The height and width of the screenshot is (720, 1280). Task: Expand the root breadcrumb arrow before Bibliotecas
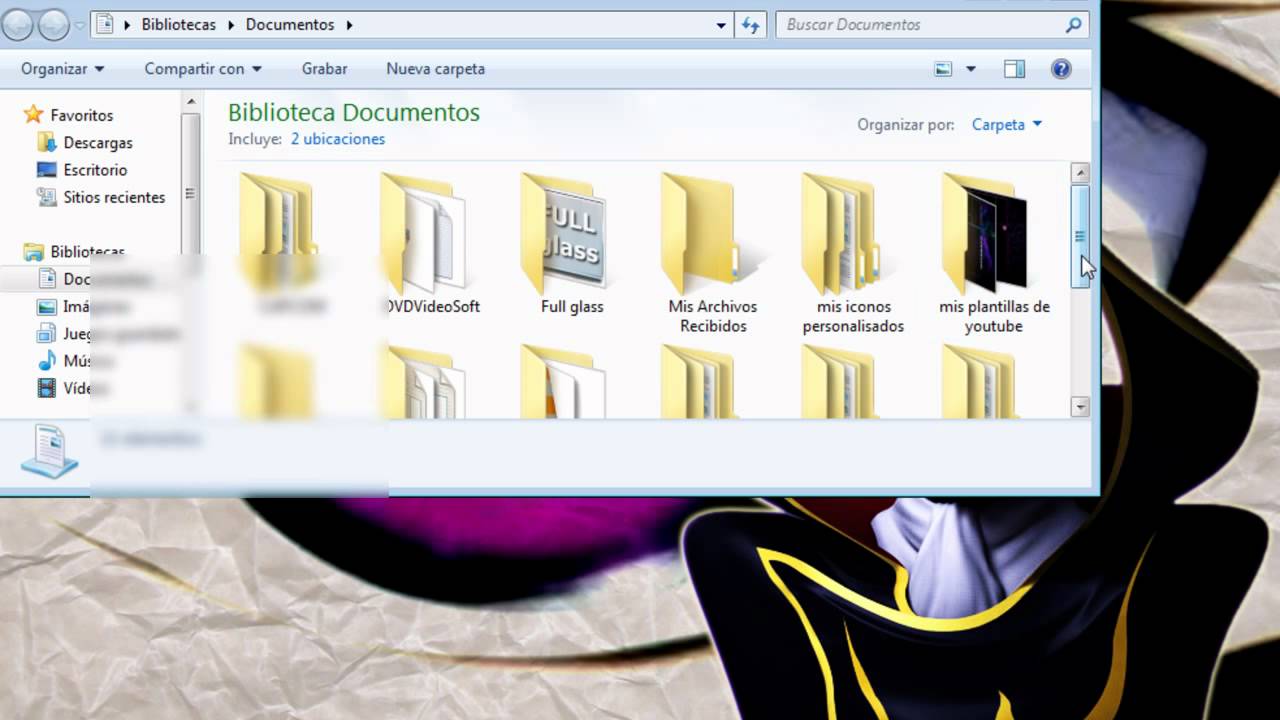tap(127, 25)
